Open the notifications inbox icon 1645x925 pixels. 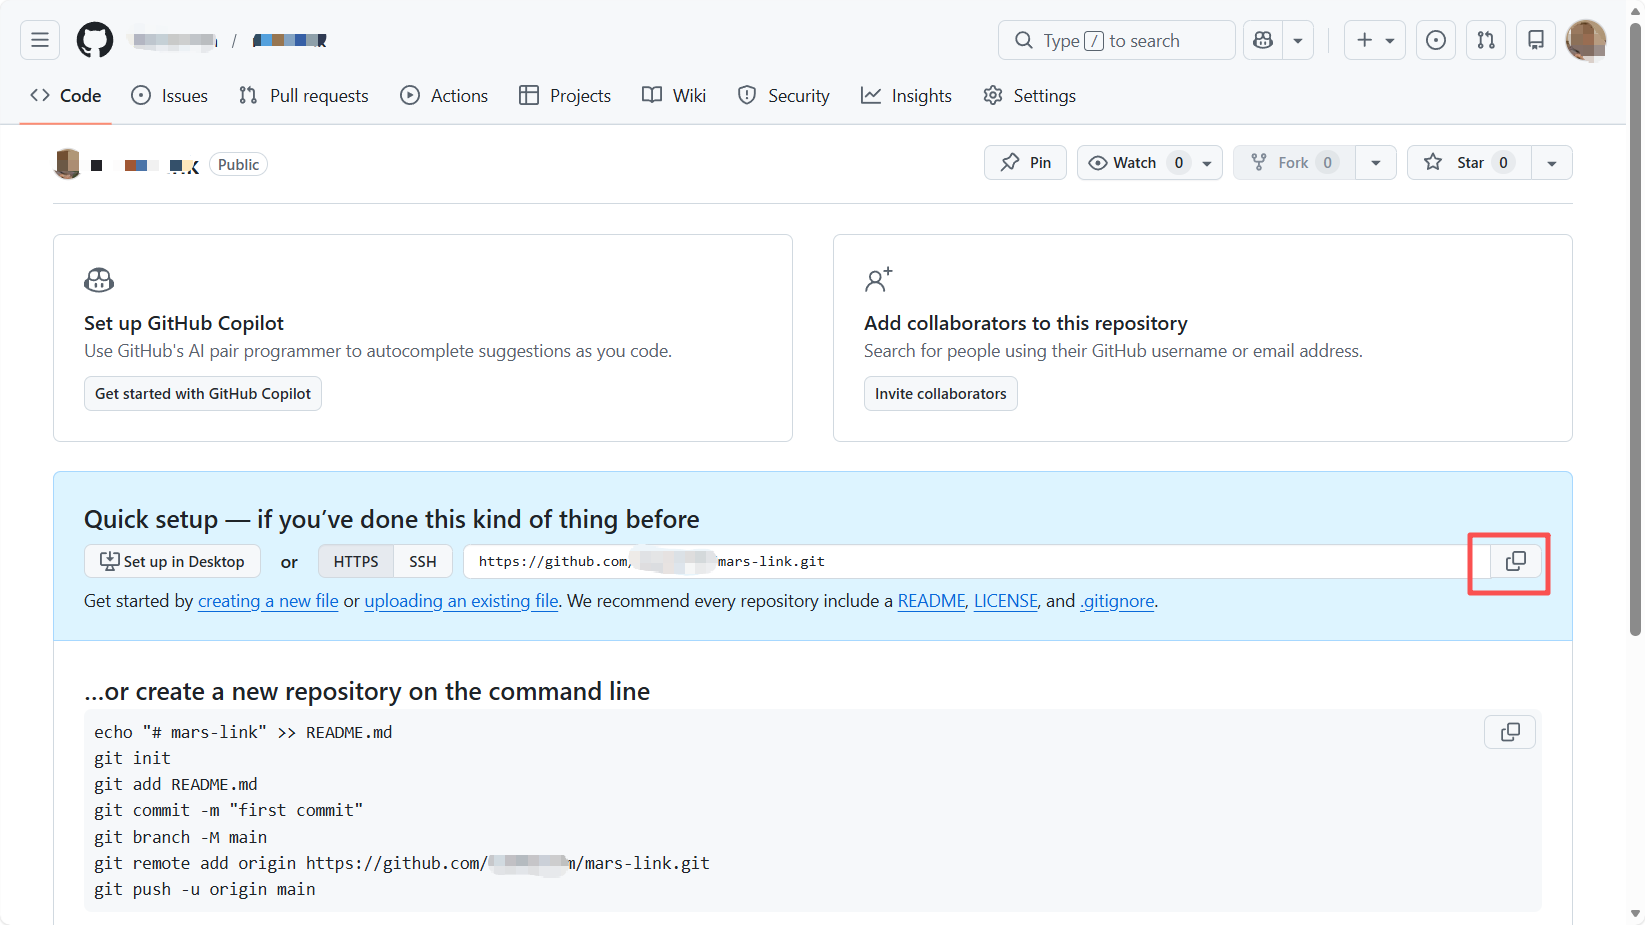point(1536,40)
